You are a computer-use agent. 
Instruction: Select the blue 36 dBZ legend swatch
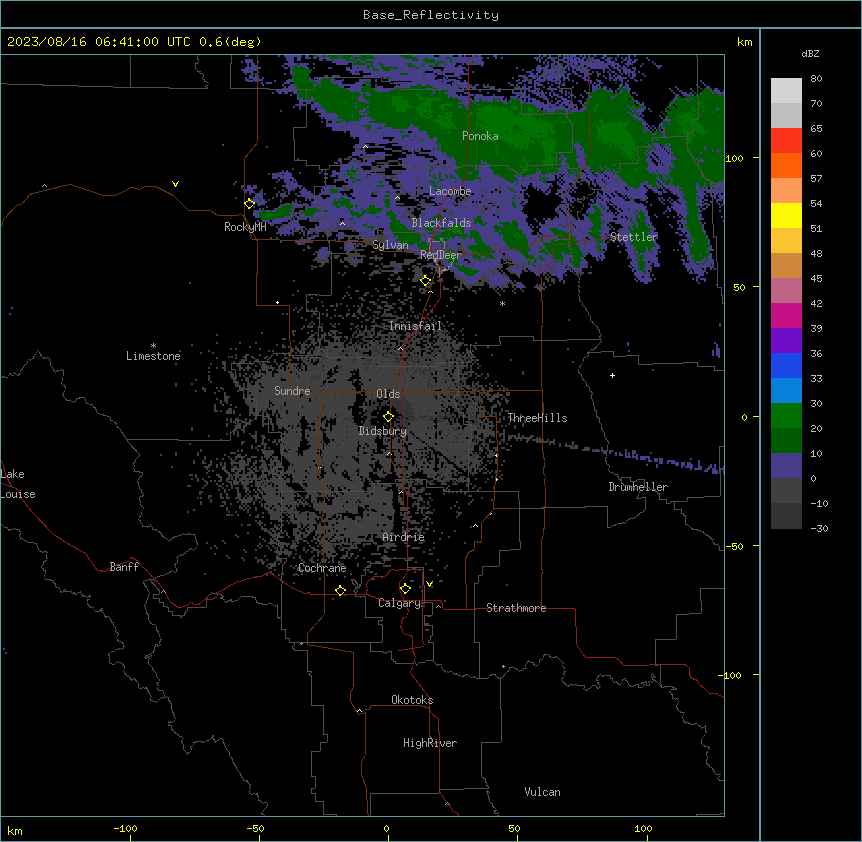(x=786, y=365)
